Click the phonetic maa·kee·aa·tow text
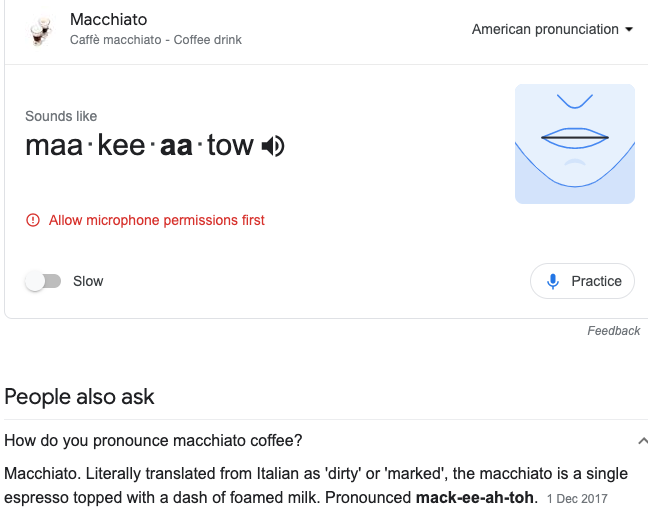 [x=139, y=146]
